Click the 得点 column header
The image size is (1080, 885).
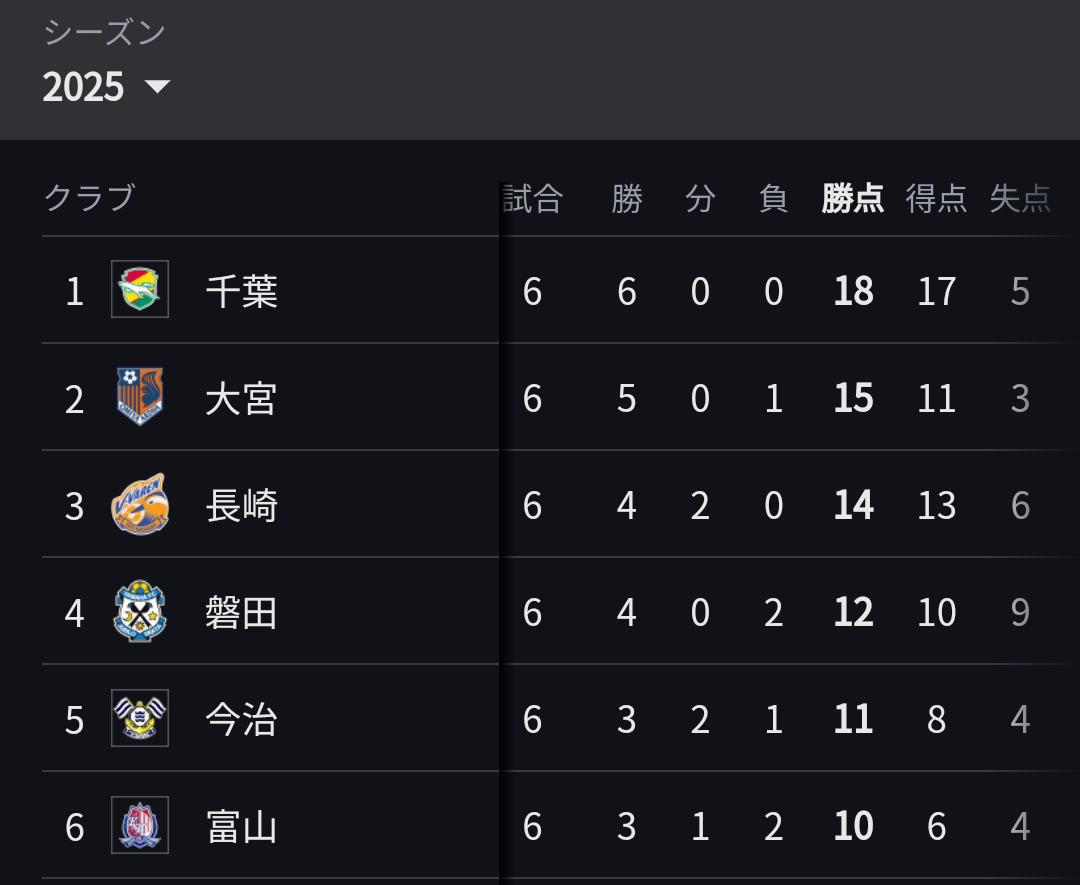[937, 198]
